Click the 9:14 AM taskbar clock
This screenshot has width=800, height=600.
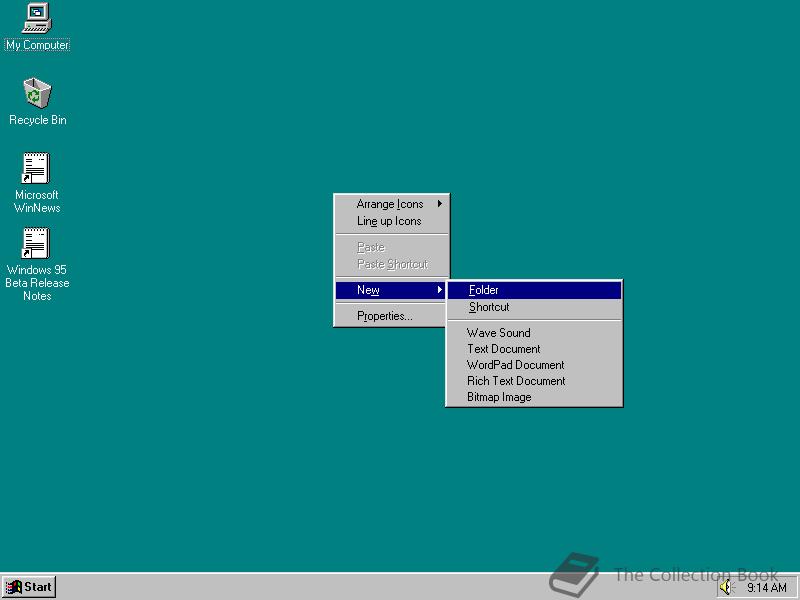pyautogui.click(x=766, y=588)
